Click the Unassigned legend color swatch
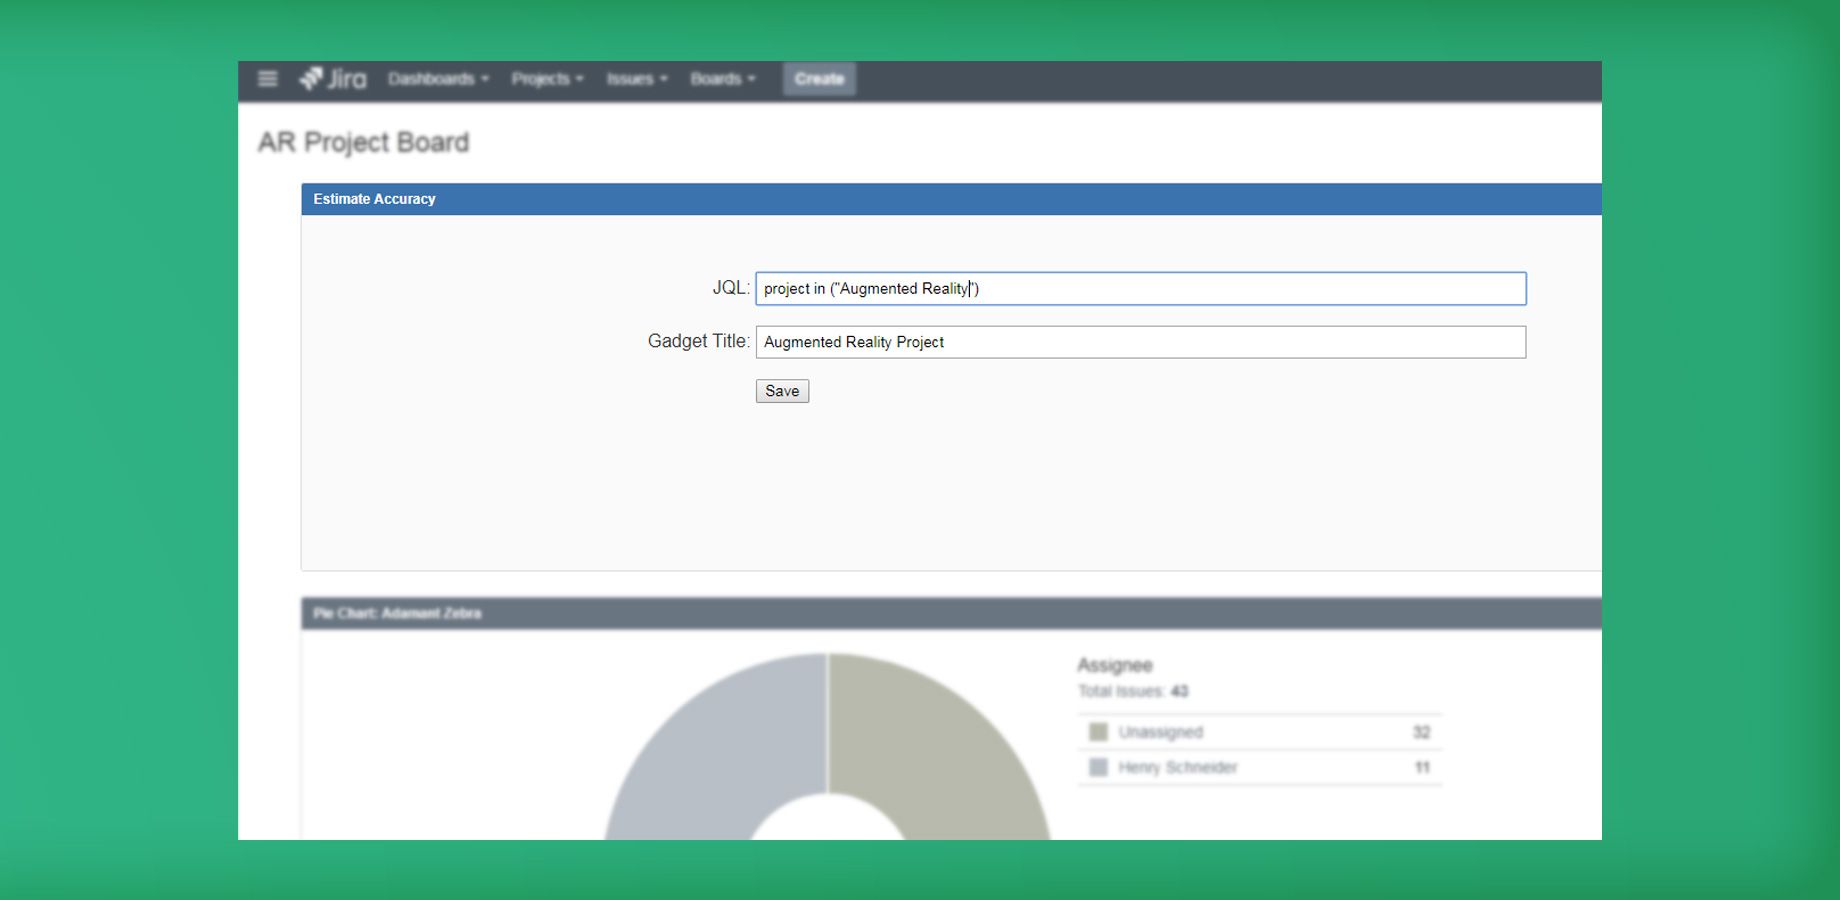The width and height of the screenshot is (1840, 900). pos(1098,732)
